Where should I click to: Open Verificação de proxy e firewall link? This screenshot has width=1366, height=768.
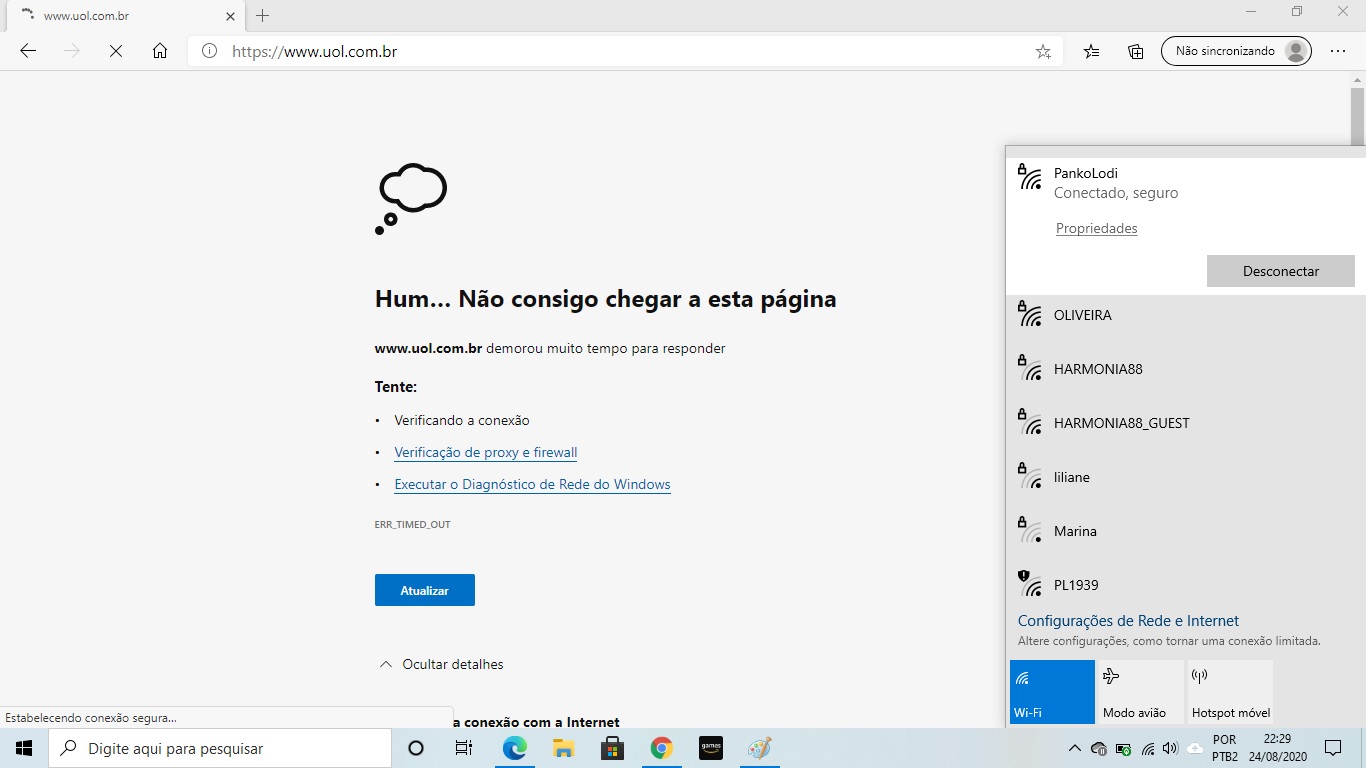486,452
